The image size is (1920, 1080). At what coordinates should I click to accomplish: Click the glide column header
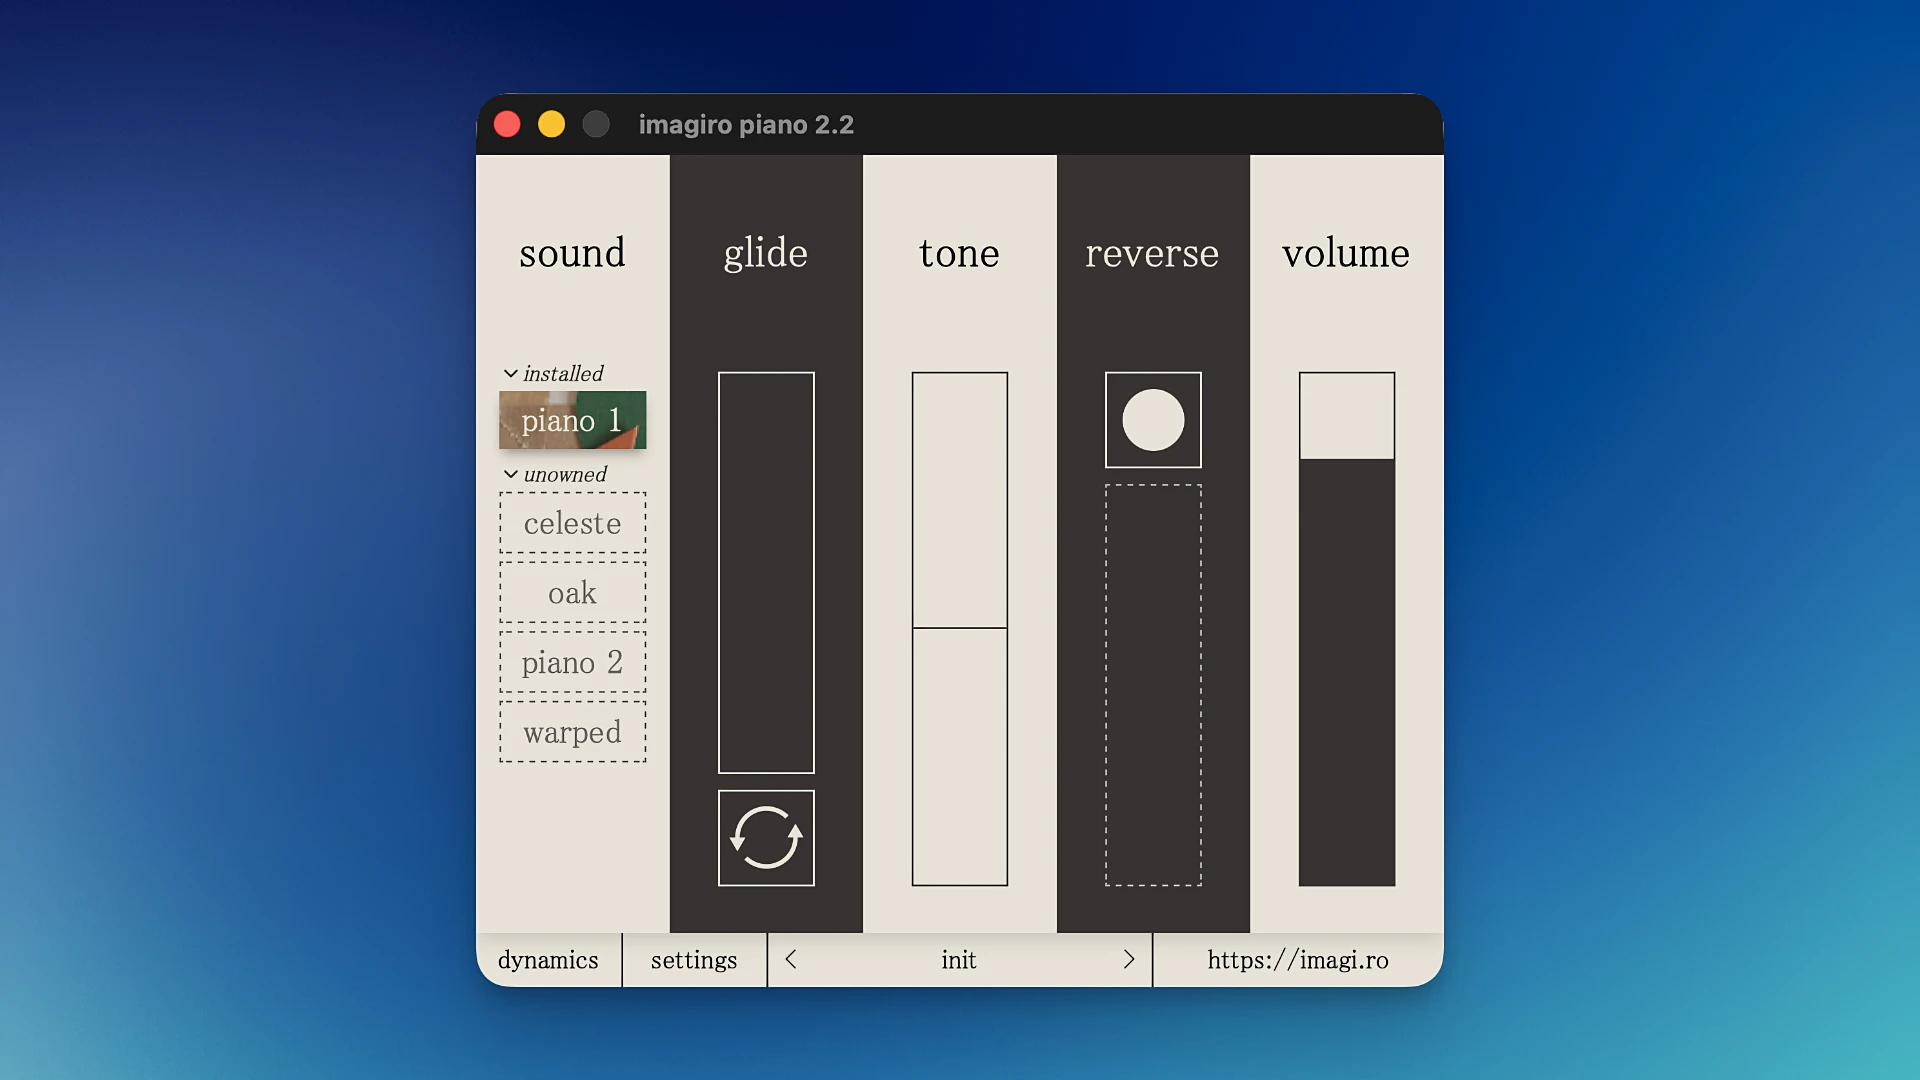[765, 253]
